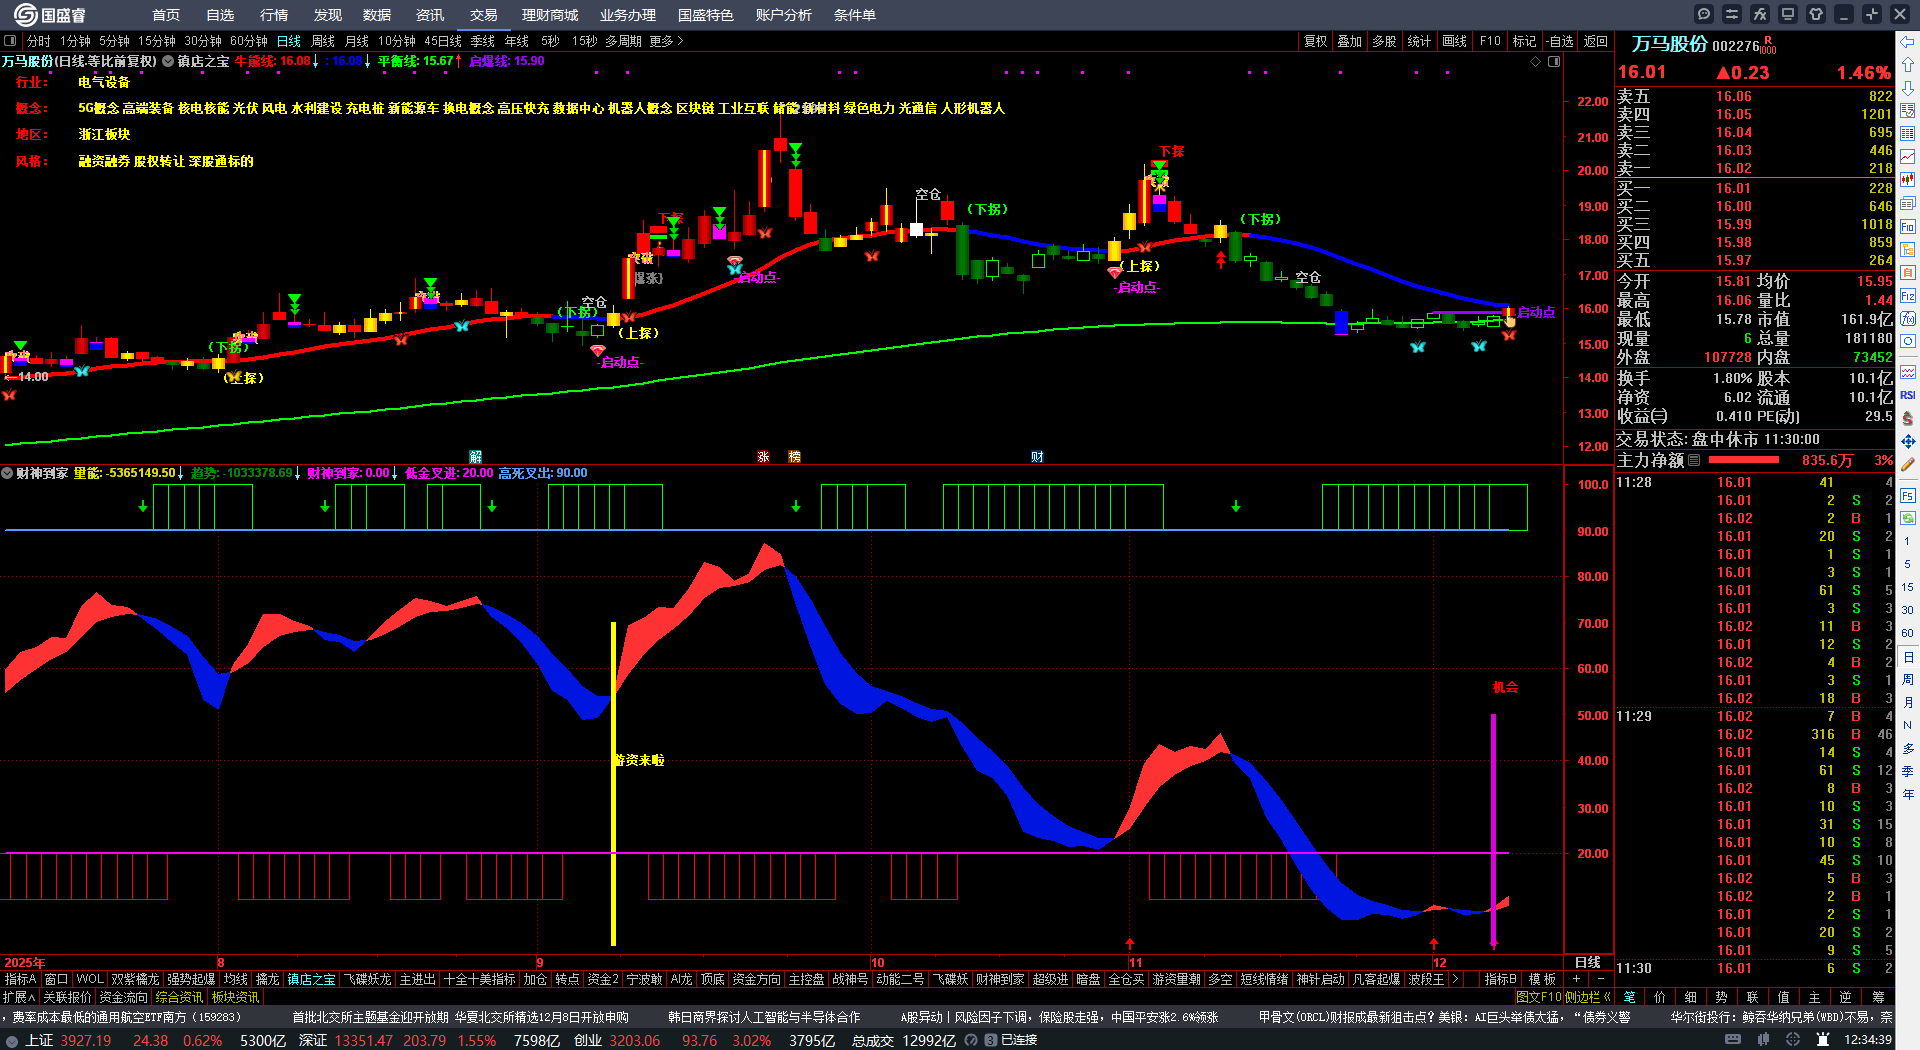Click the 返回 back button

[1596, 41]
